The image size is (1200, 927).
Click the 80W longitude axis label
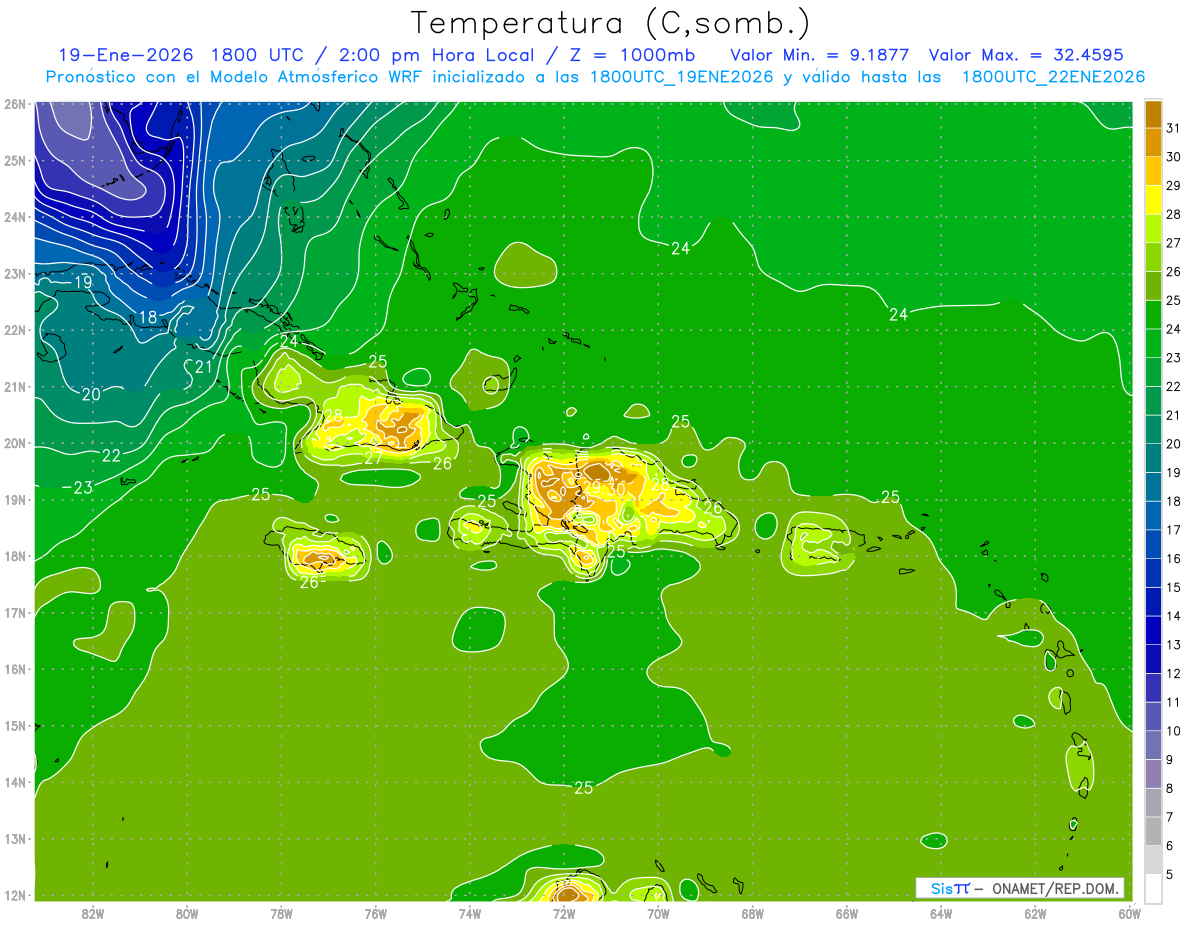click(186, 912)
